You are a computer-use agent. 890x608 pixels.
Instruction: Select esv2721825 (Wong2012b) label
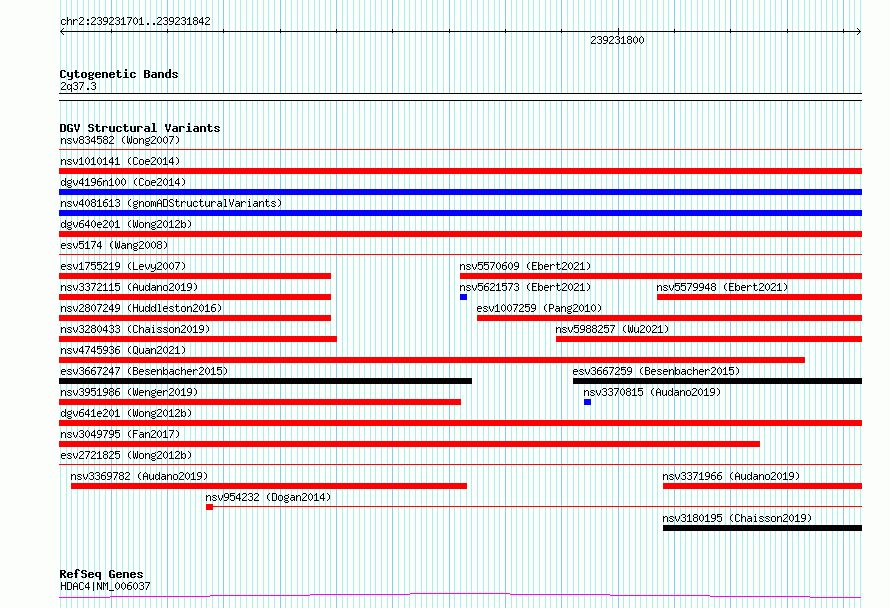click(x=126, y=455)
